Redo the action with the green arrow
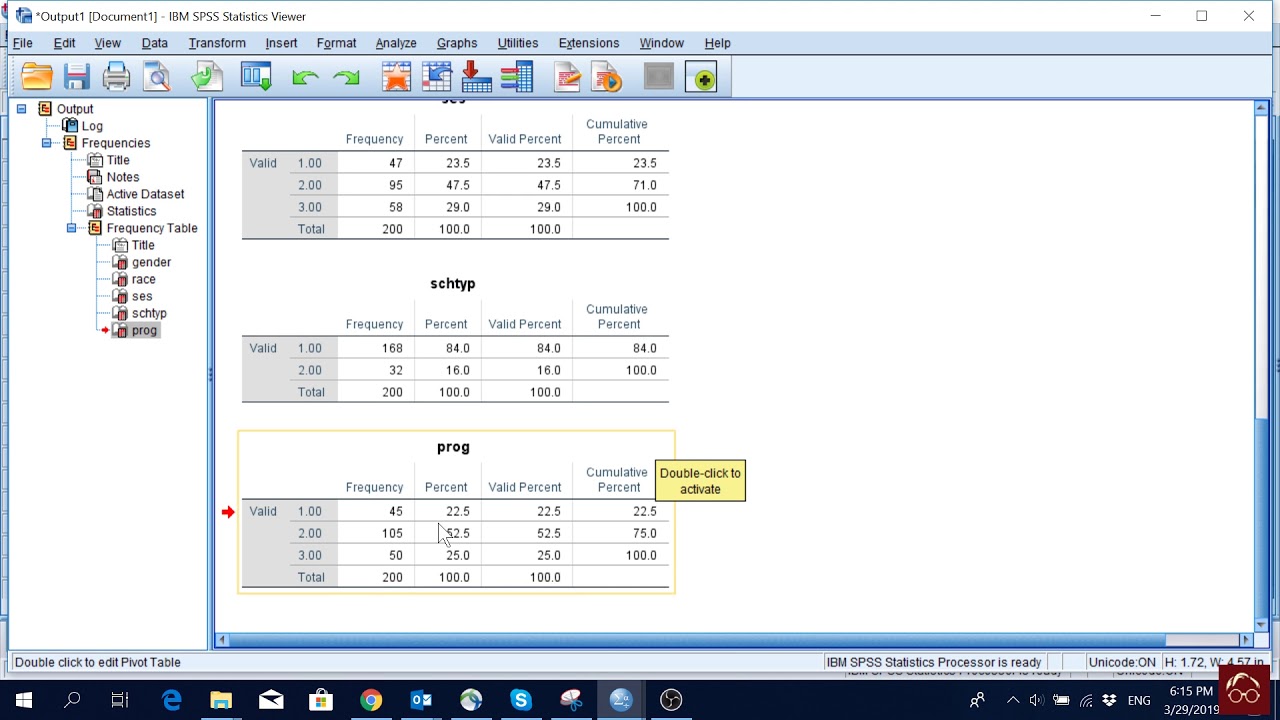This screenshot has width=1280, height=720. (346, 77)
